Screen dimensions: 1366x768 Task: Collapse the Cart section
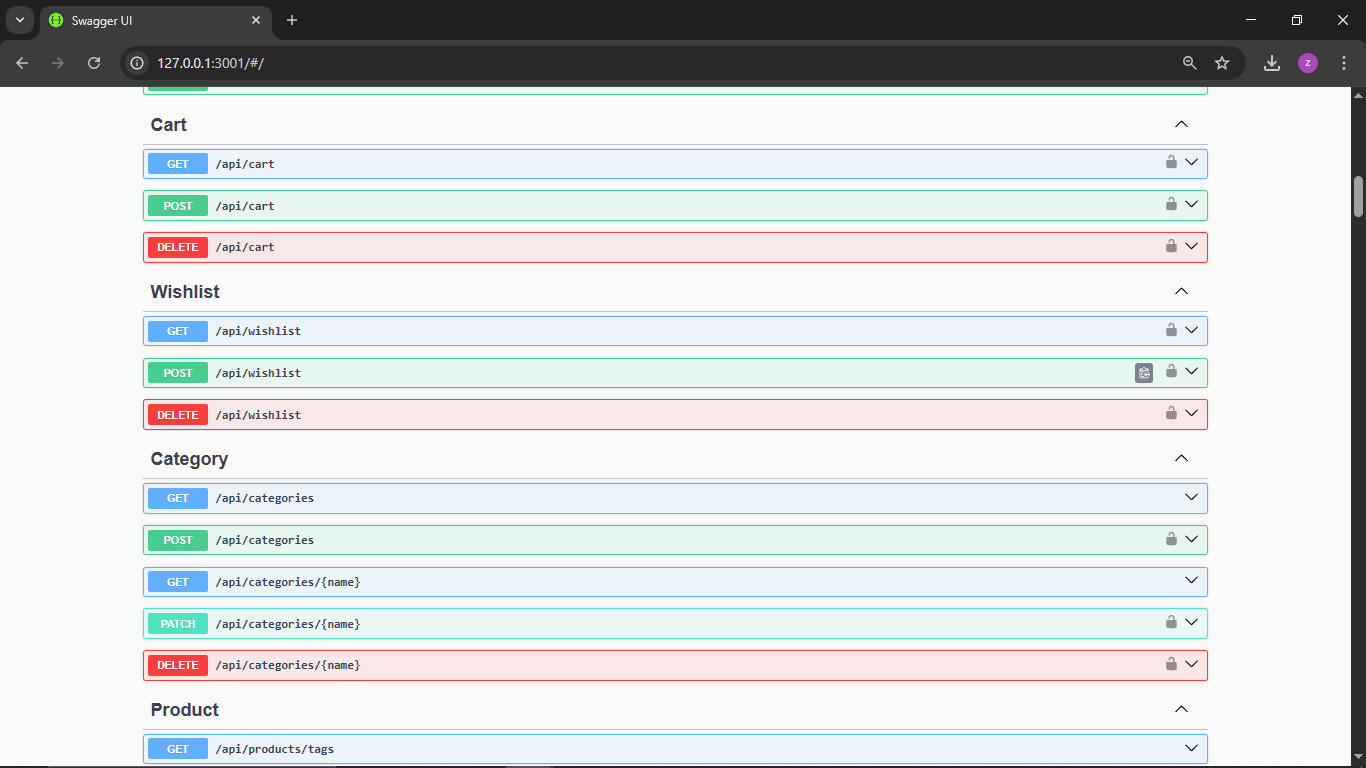pyautogui.click(x=1181, y=125)
